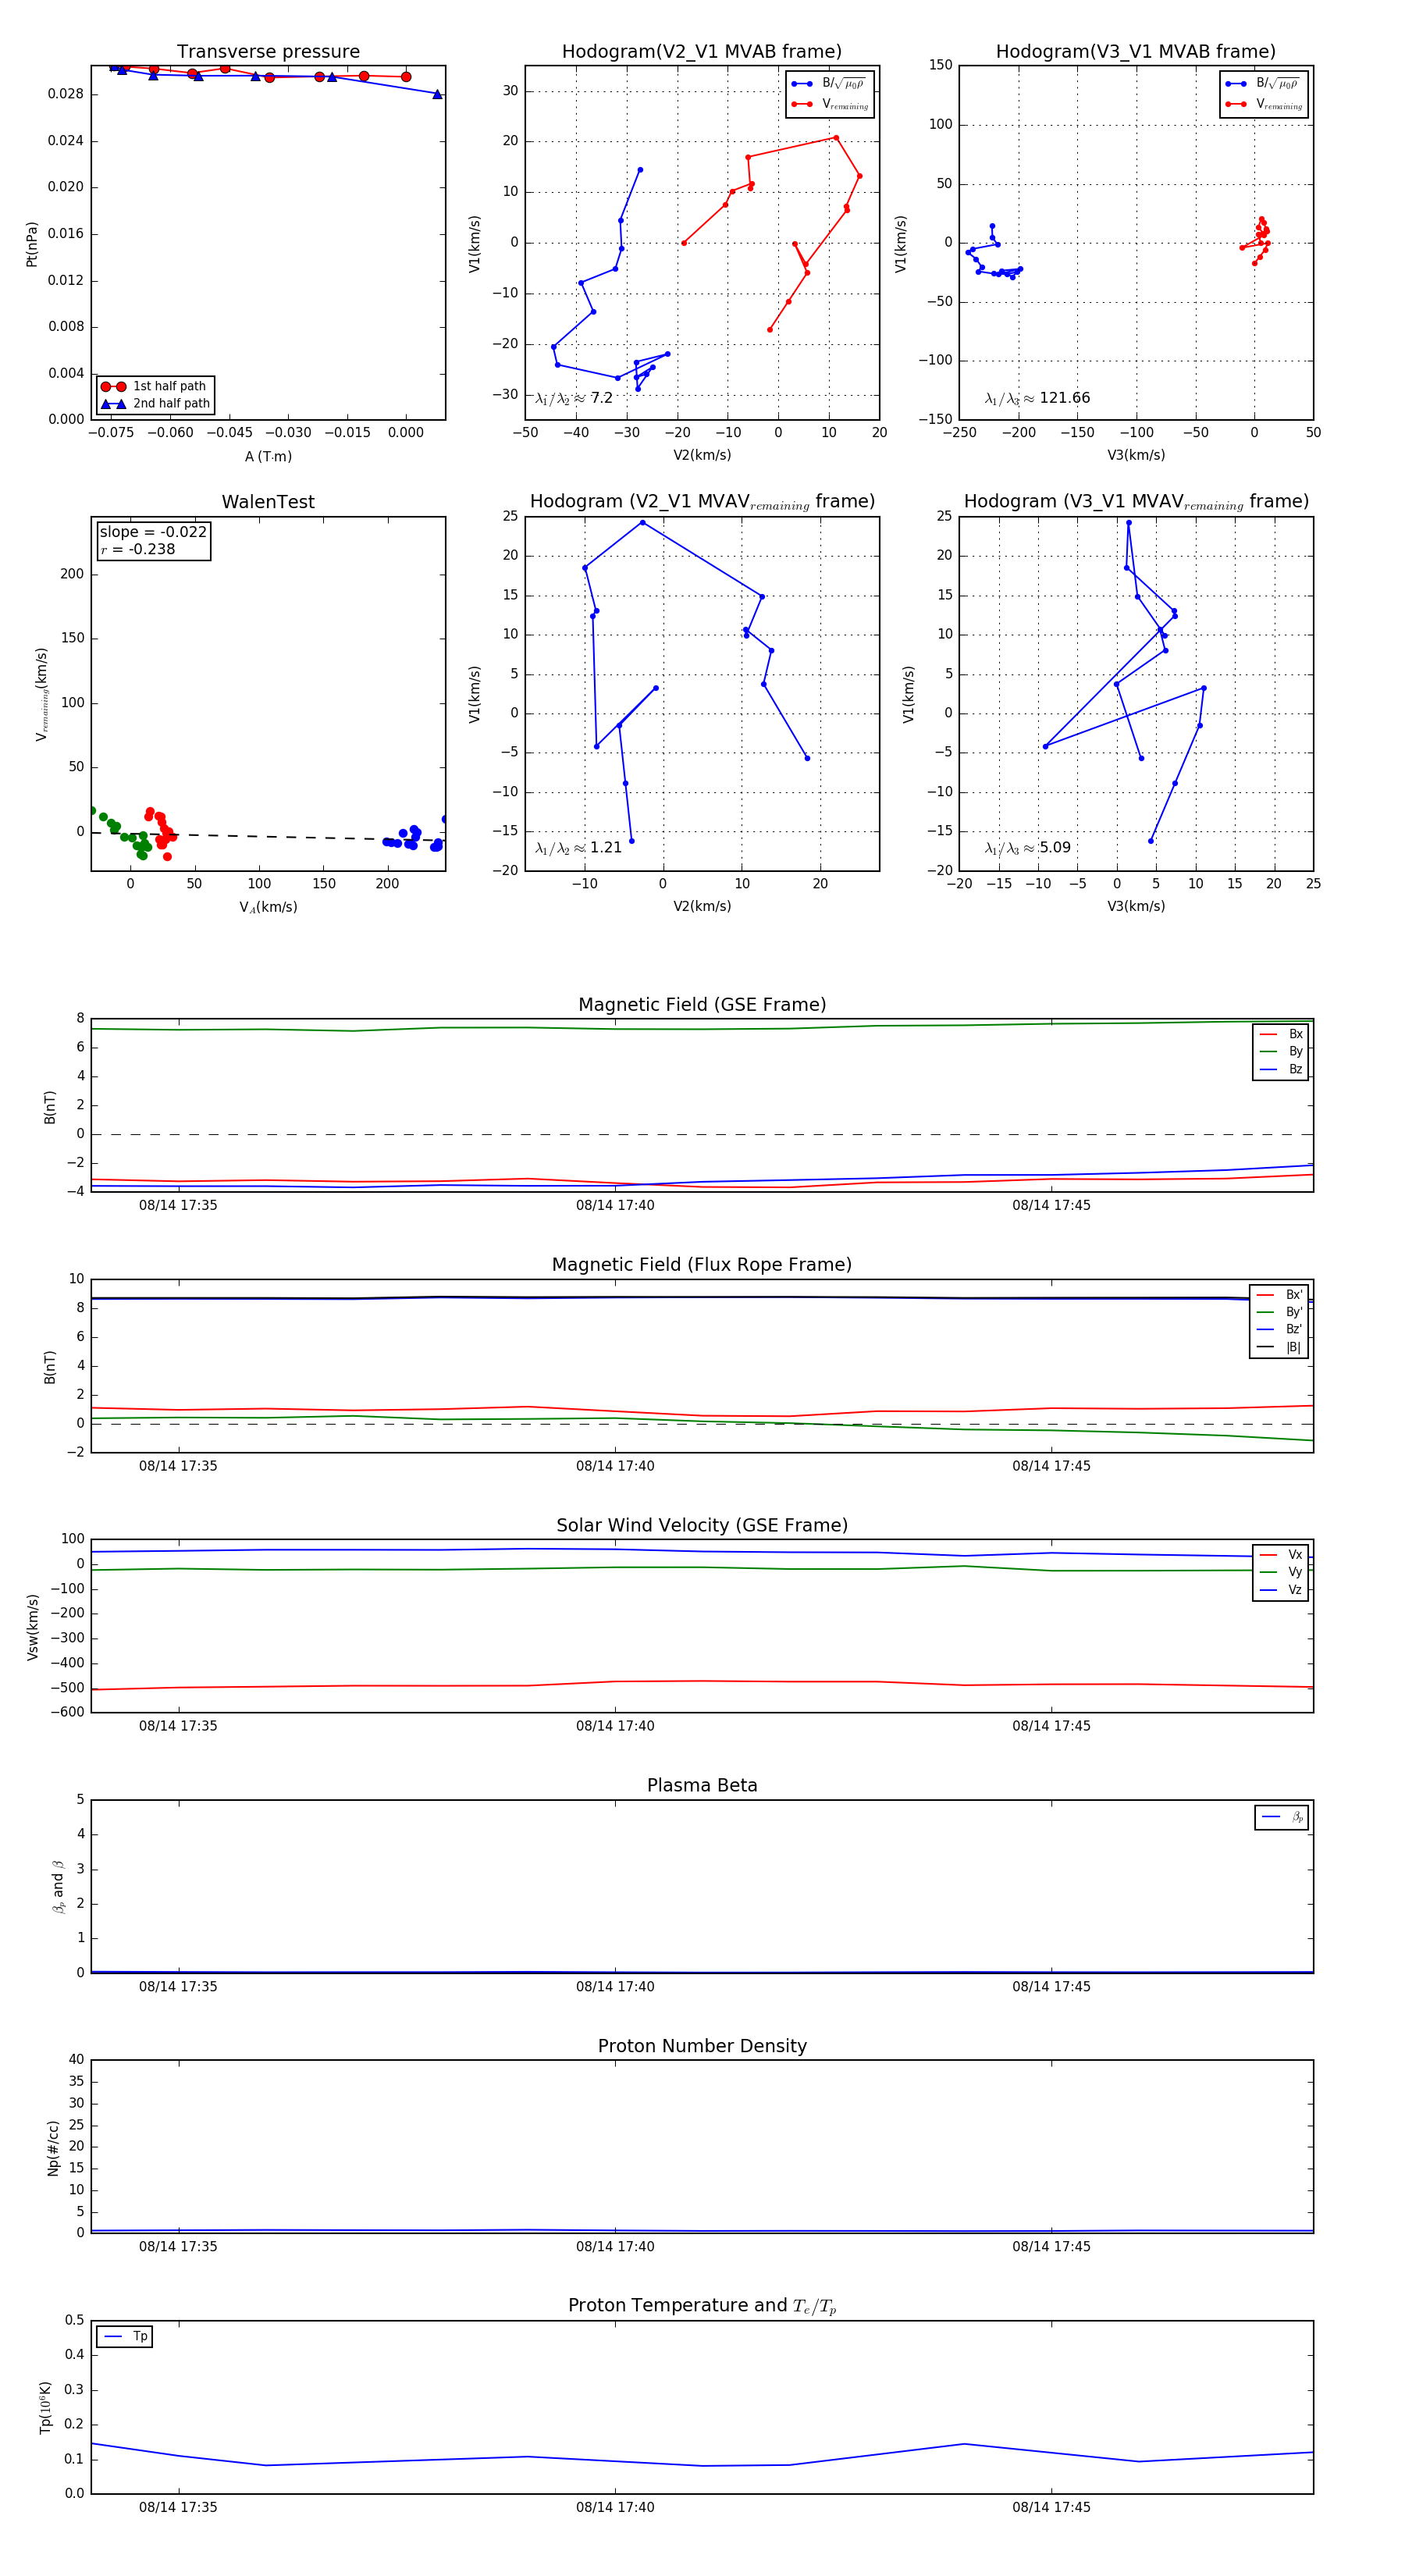Click the "Hodogram (V3_V1 MVAV remaining frame)" title
Image resolution: width=1405 pixels, height=2576 pixels.
click(1136, 502)
